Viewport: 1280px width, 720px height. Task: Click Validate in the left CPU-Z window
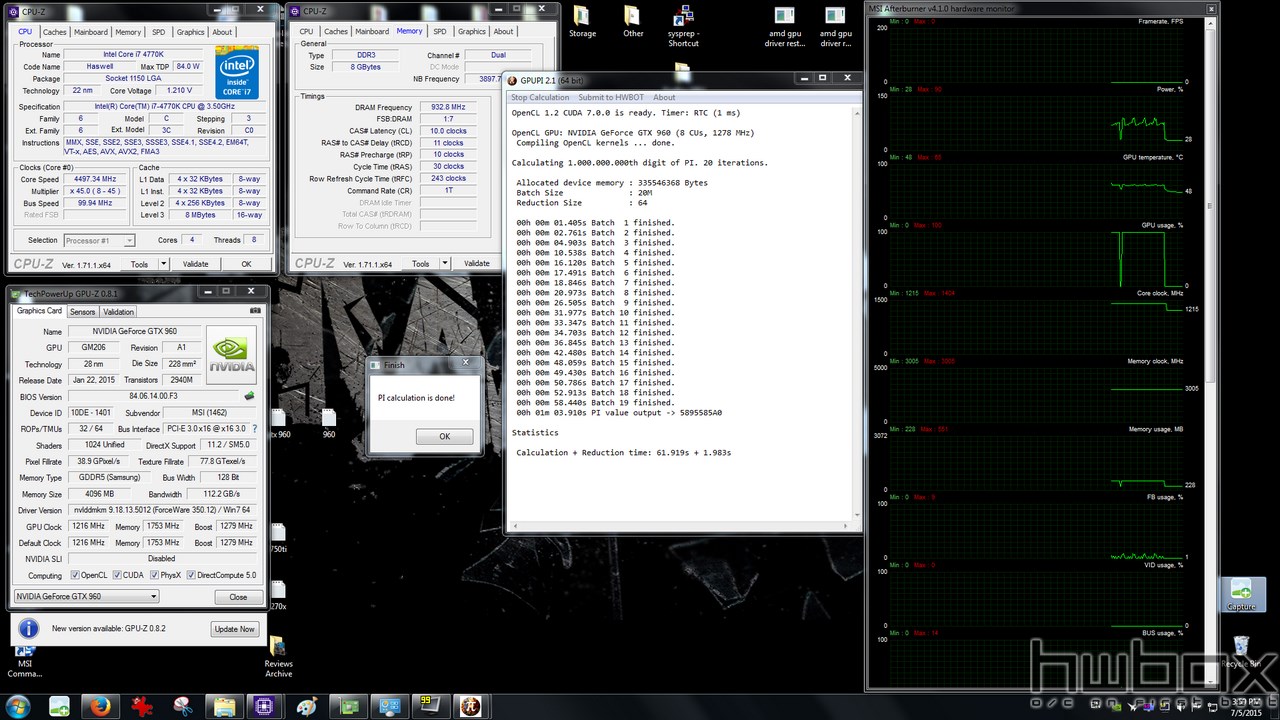[x=195, y=264]
